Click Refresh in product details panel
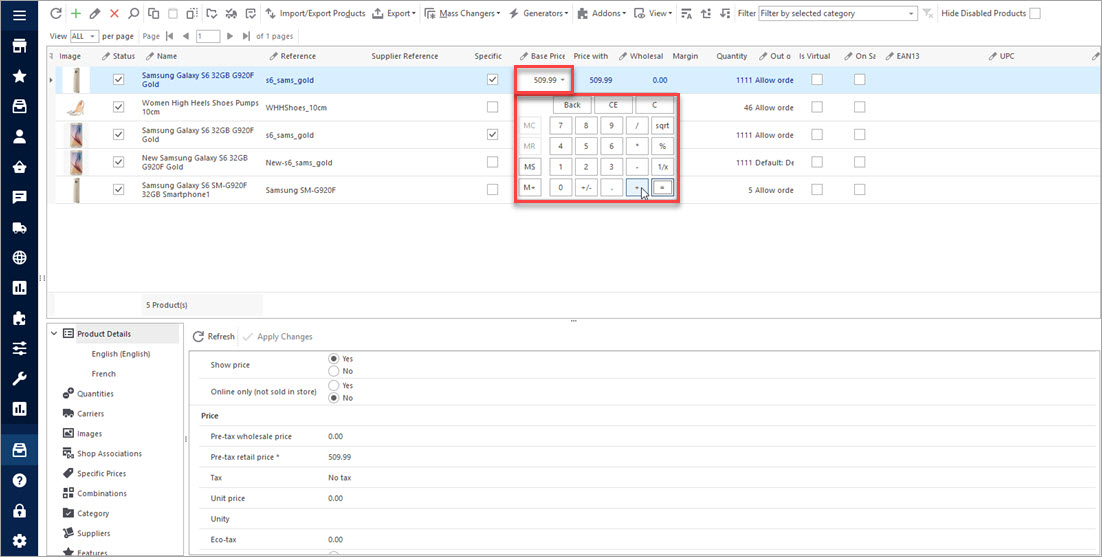 [214, 336]
